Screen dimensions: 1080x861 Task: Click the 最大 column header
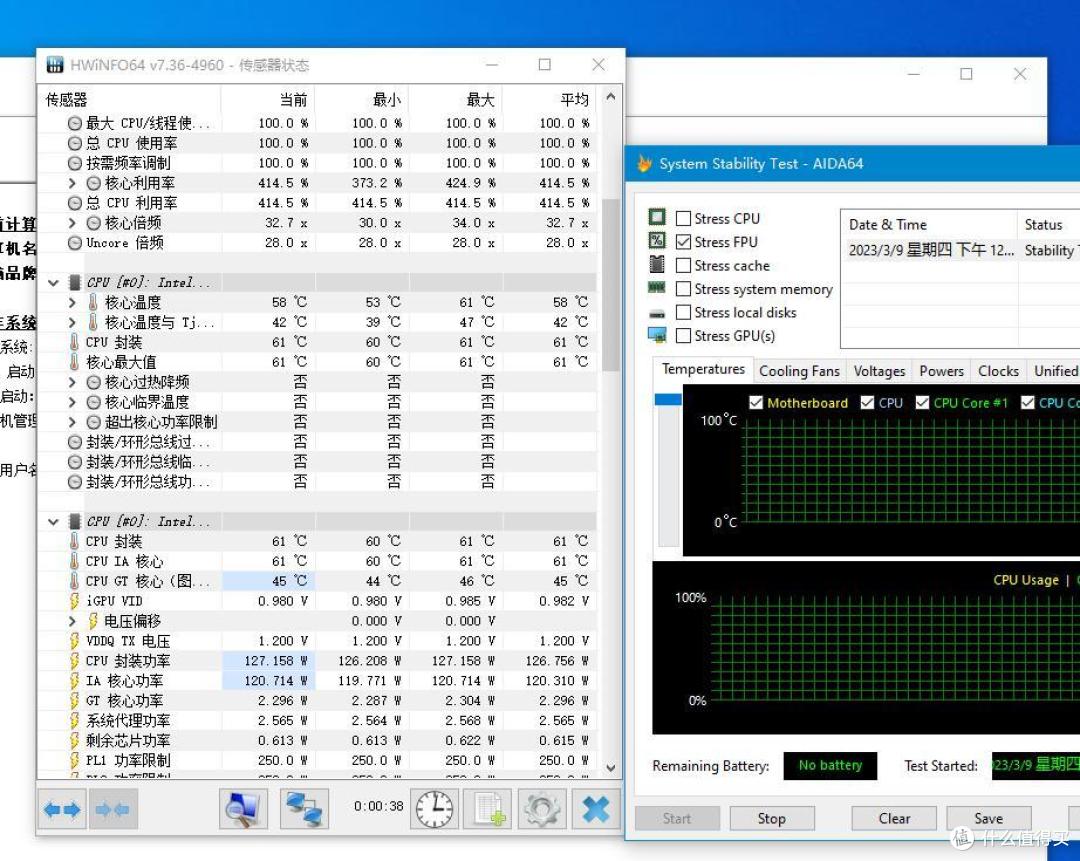(456, 100)
